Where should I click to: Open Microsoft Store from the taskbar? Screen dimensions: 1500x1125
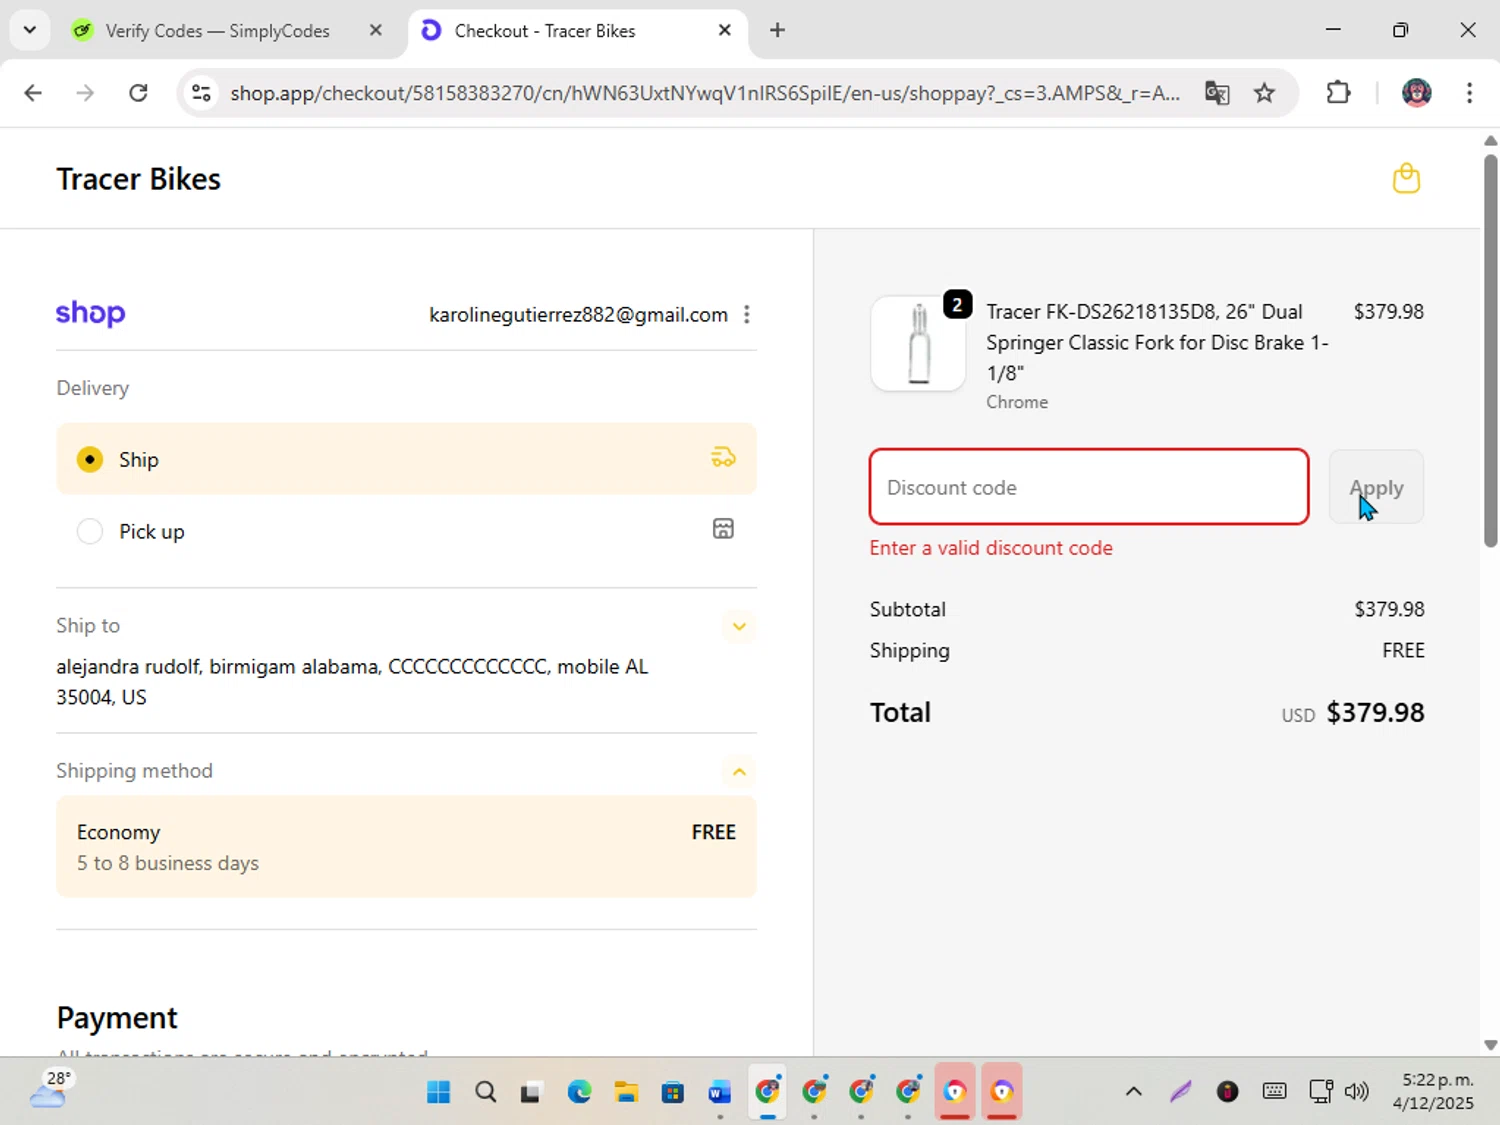tap(673, 1091)
